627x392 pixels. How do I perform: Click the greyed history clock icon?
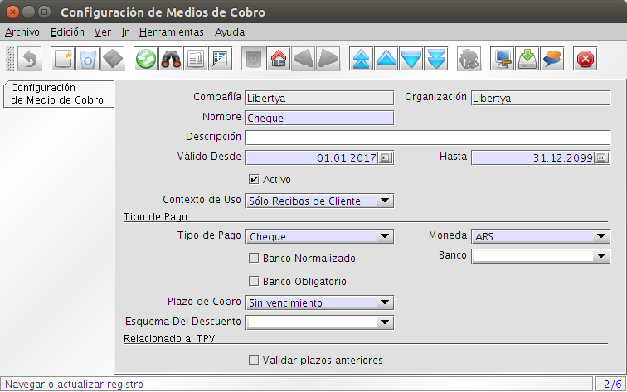pos(254,59)
